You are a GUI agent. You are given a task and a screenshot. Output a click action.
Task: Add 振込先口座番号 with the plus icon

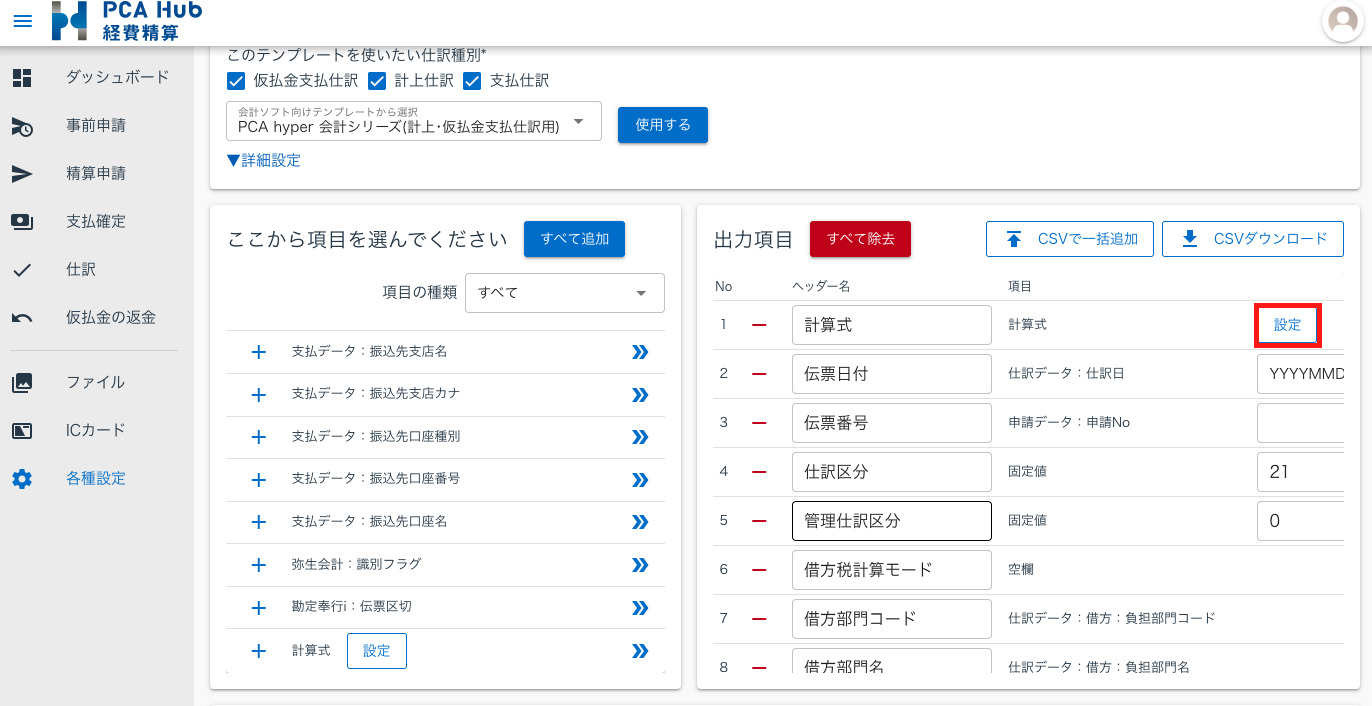[258, 480]
